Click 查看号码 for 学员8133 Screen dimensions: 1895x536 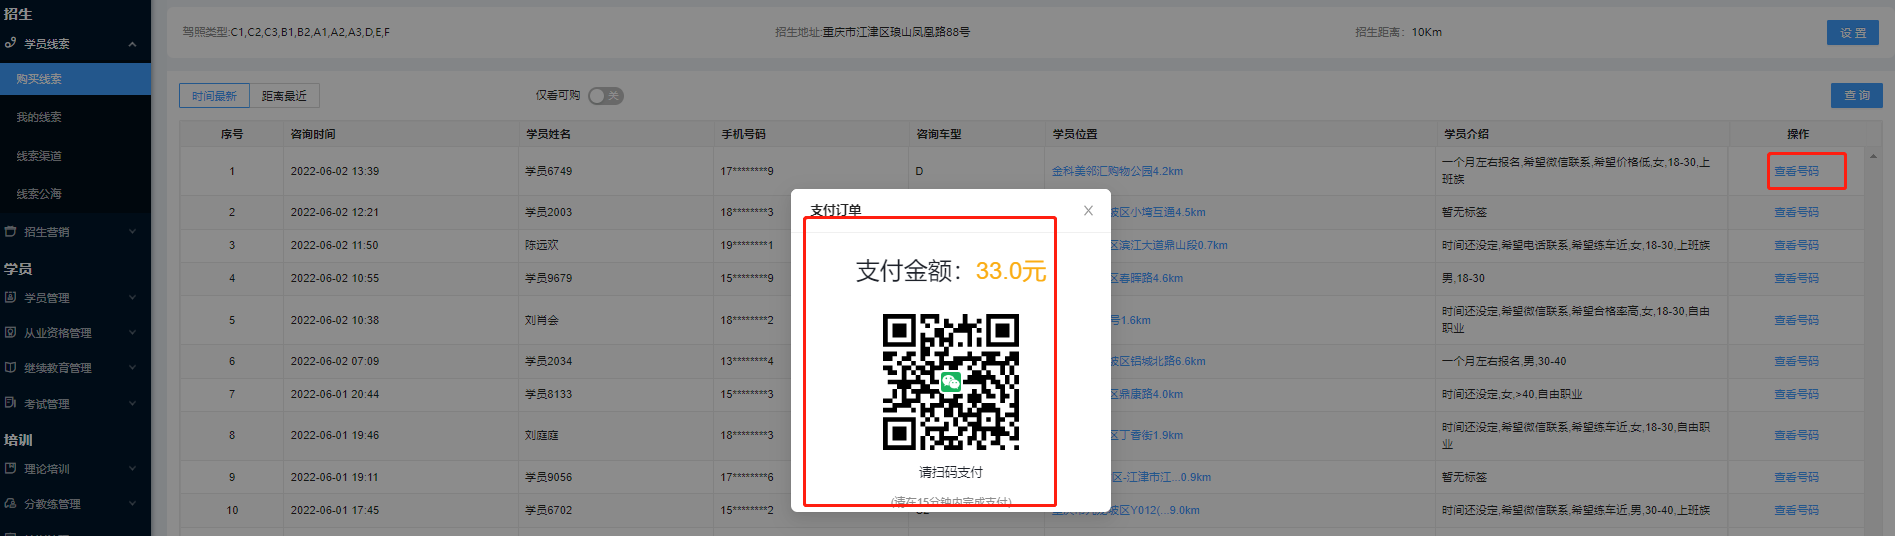click(1796, 394)
